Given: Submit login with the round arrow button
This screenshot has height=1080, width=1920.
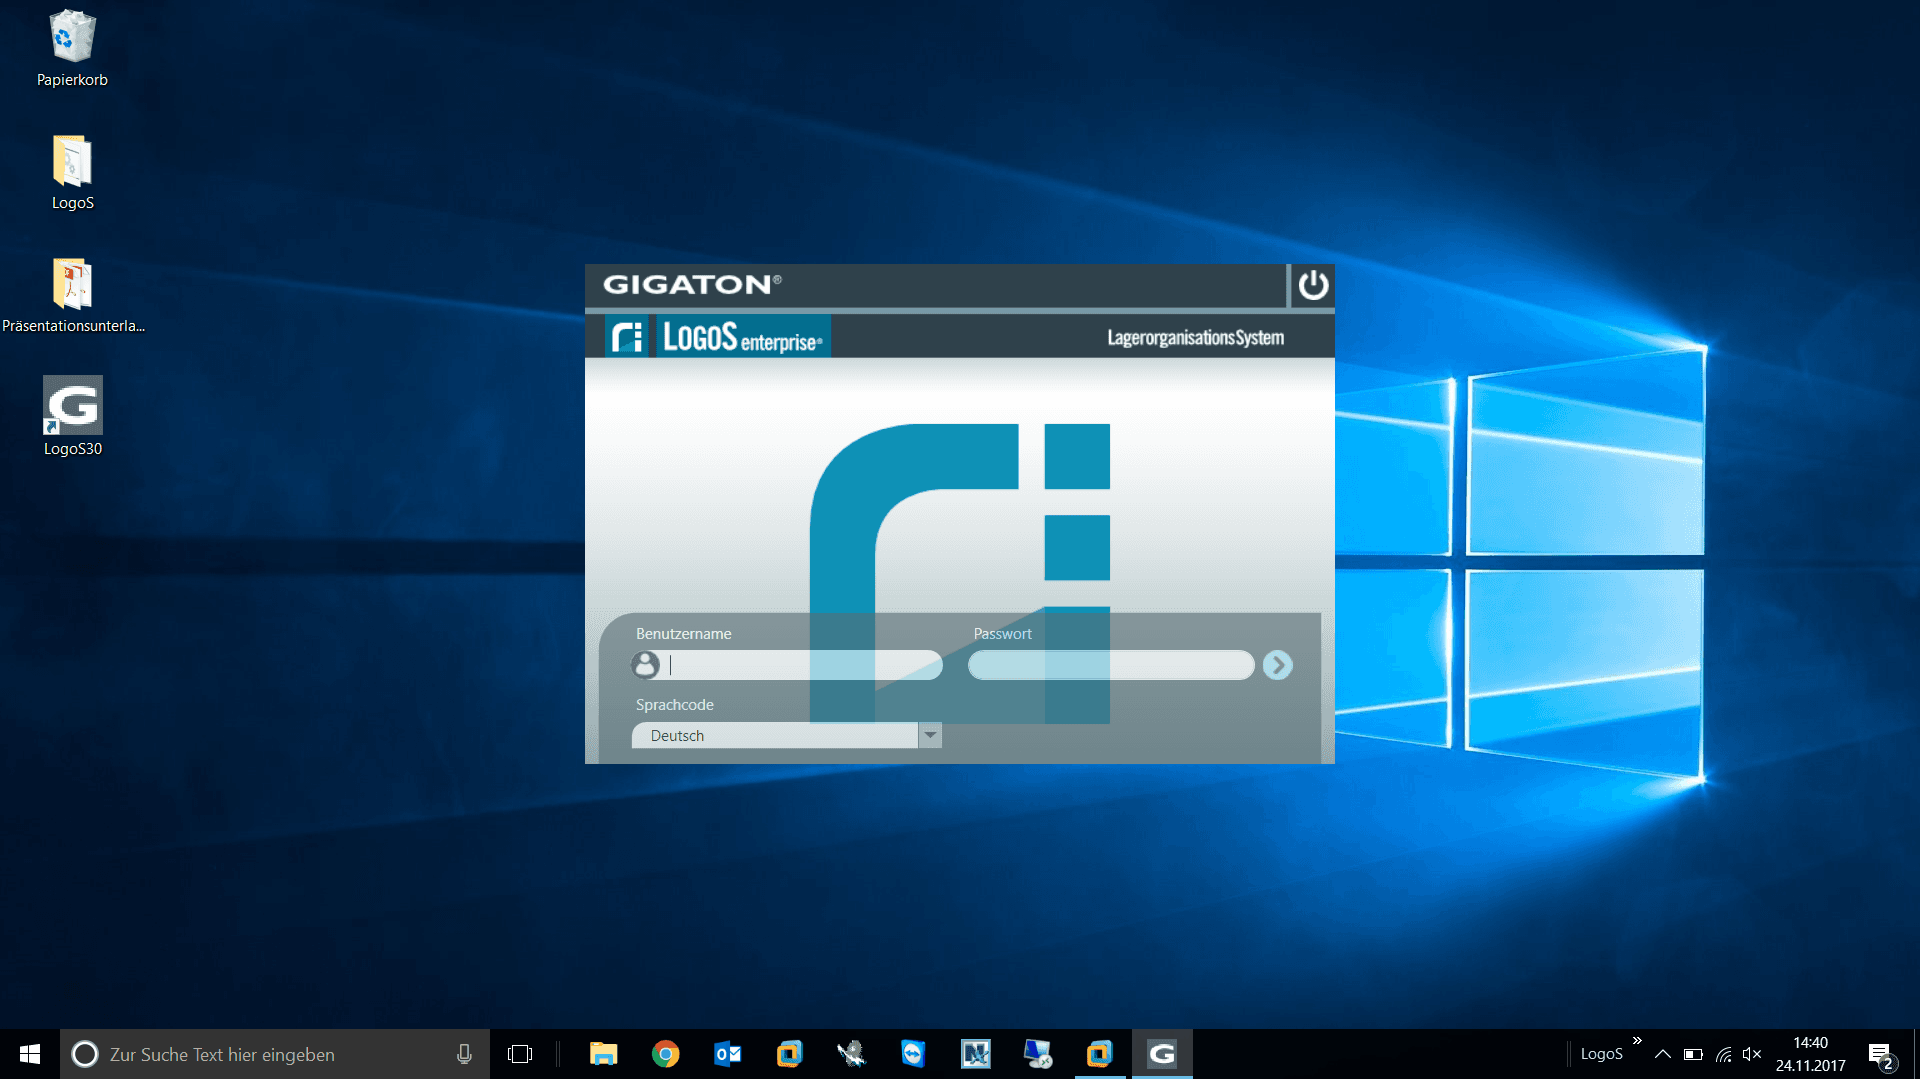Looking at the screenshot, I should (x=1277, y=665).
